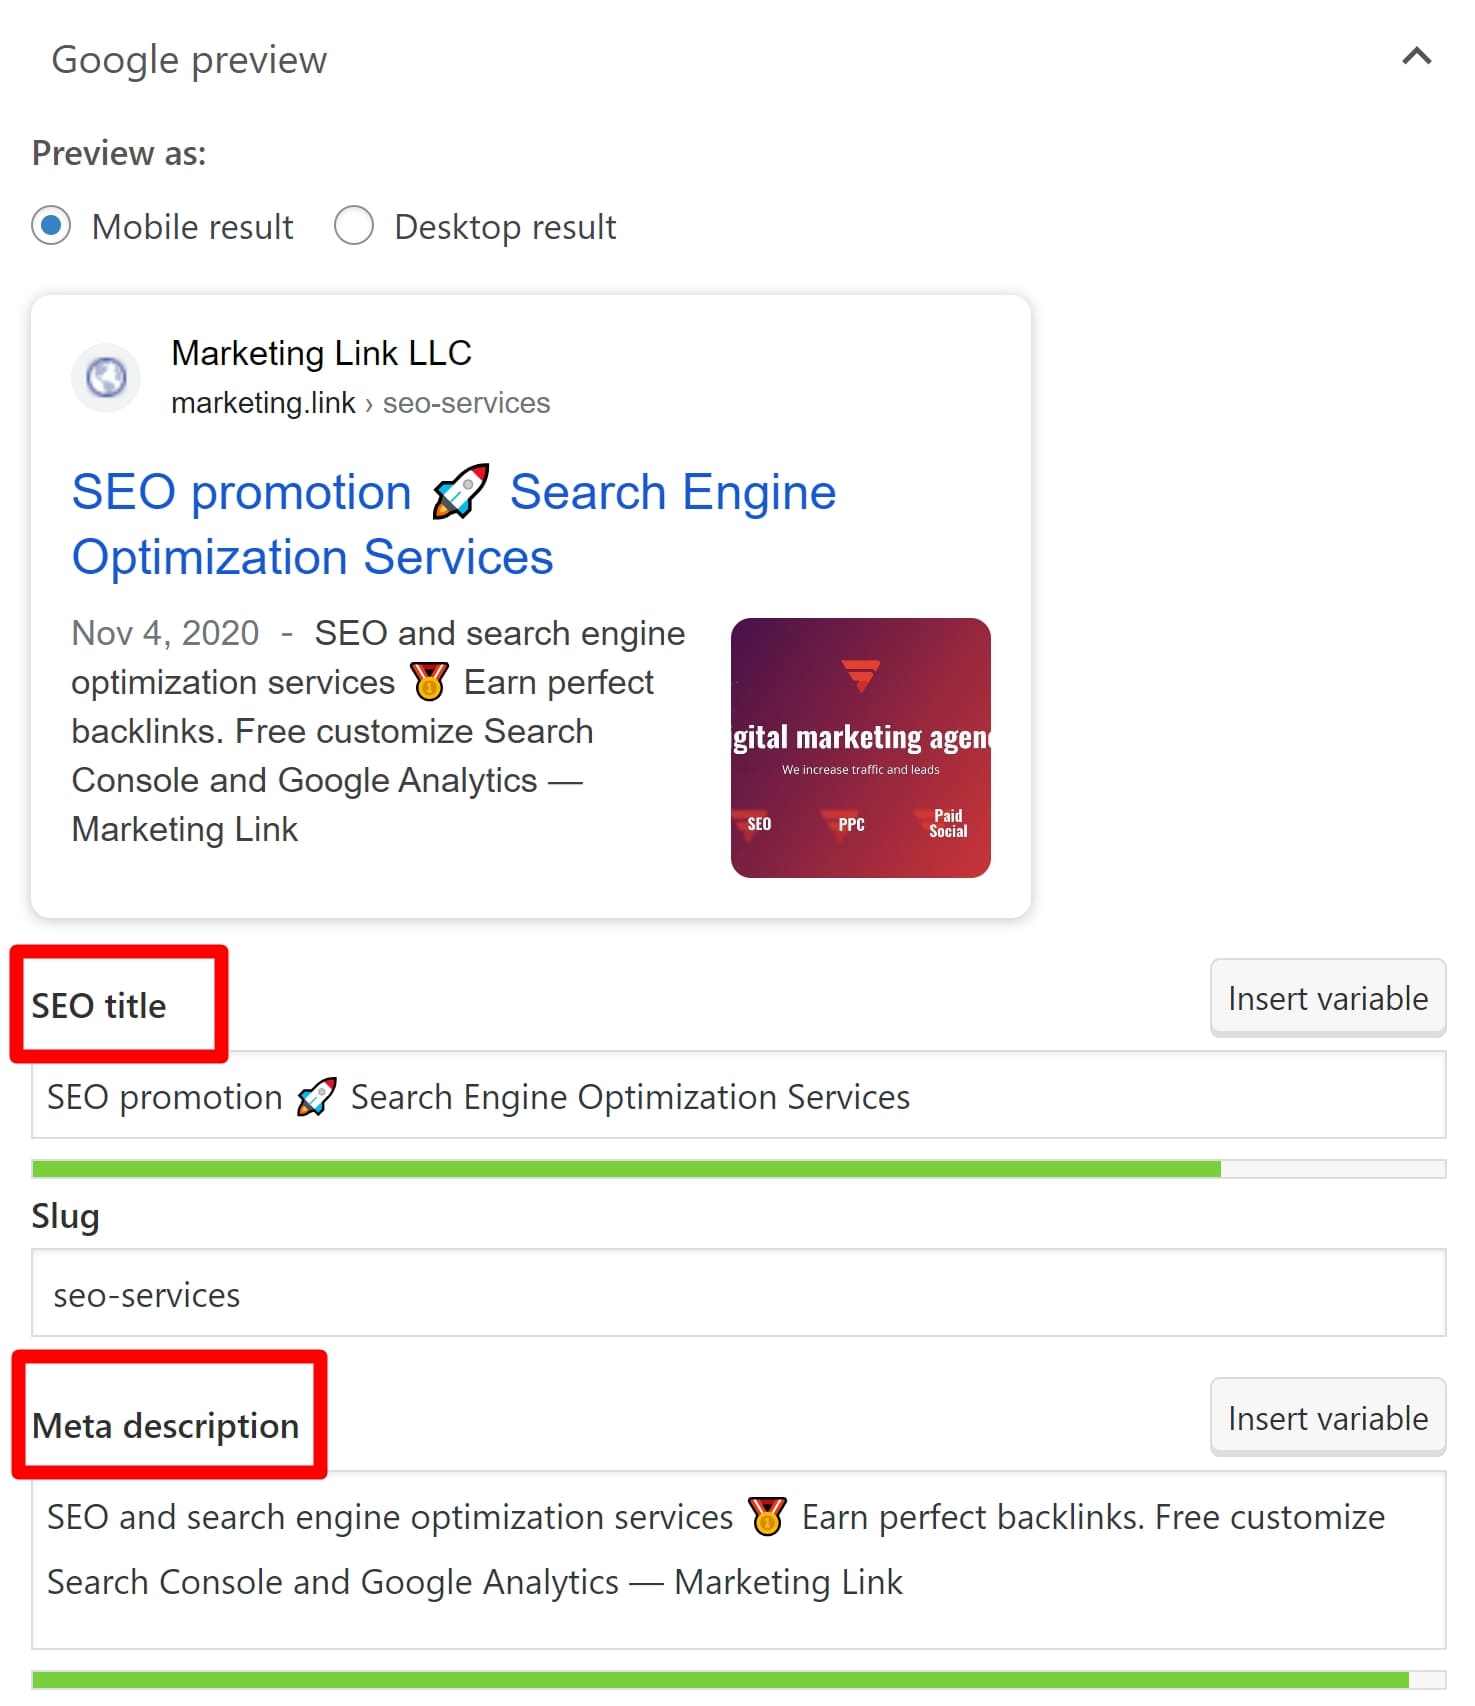The height and width of the screenshot is (1706, 1475).
Task: Click the rocket emoji in the SEO title field
Action: coord(315,1096)
